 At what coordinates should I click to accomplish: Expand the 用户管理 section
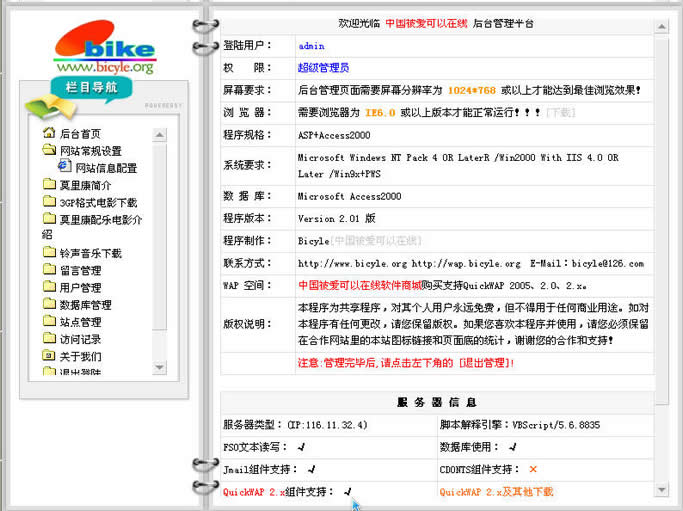tap(81, 288)
